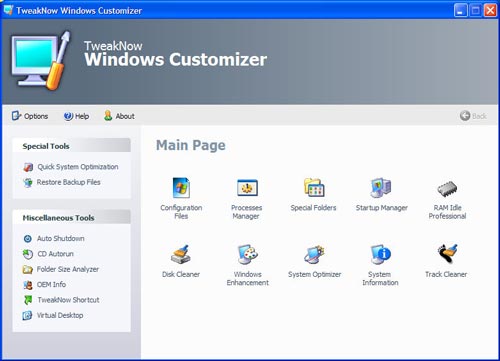The image size is (500, 361).
Task: Click the Special Folders label
Action: 313,208
